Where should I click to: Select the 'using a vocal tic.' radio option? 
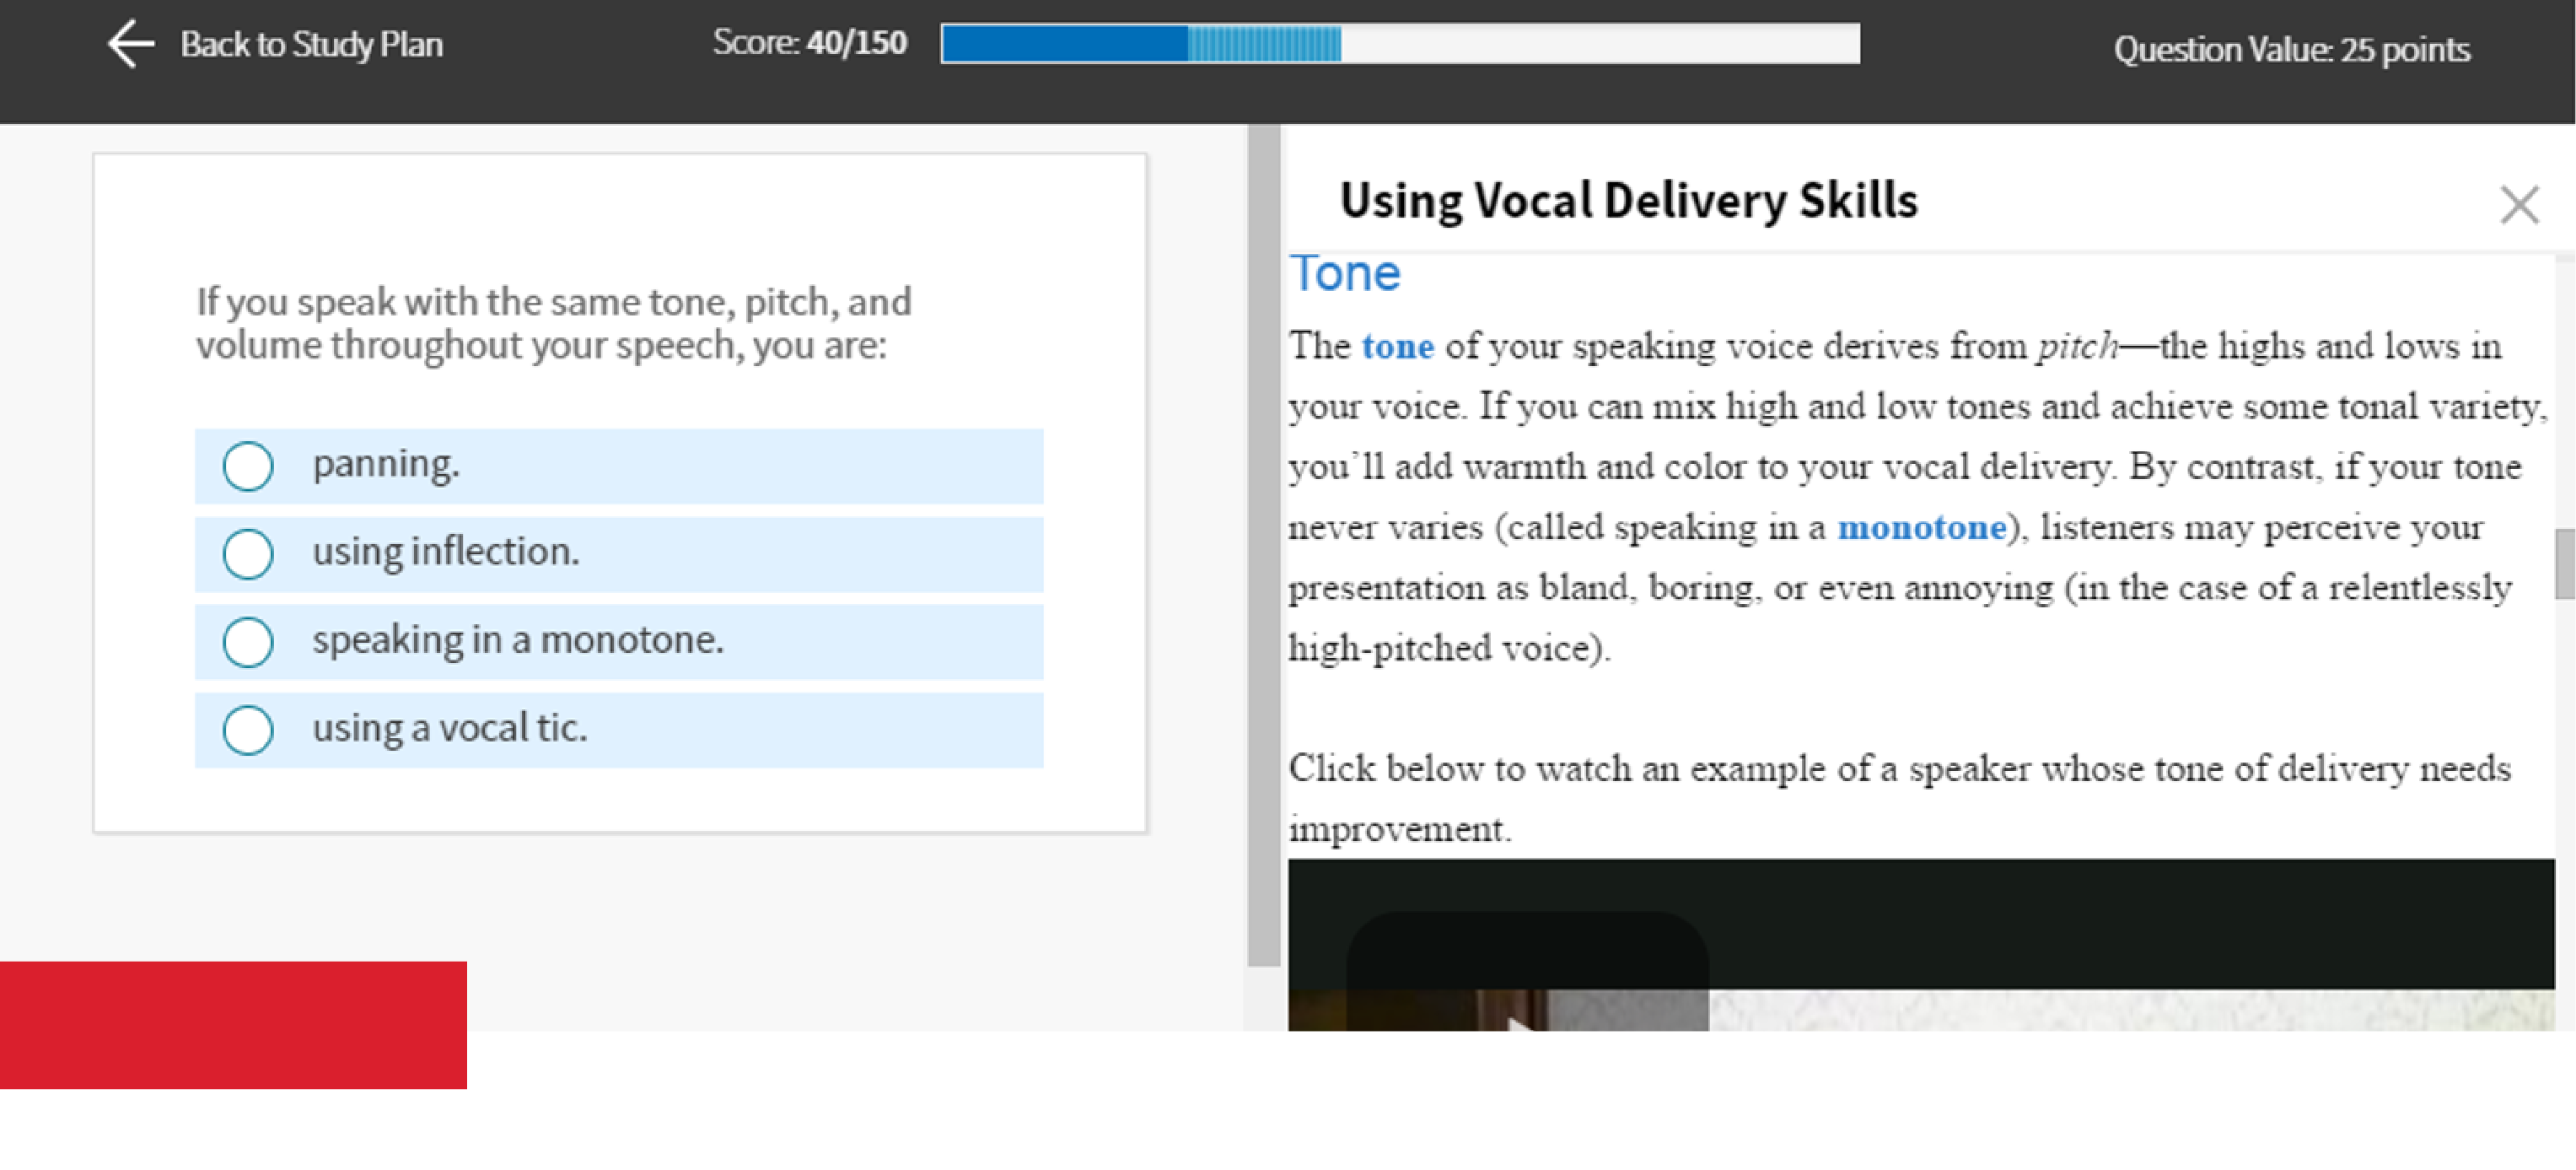pyautogui.click(x=248, y=730)
